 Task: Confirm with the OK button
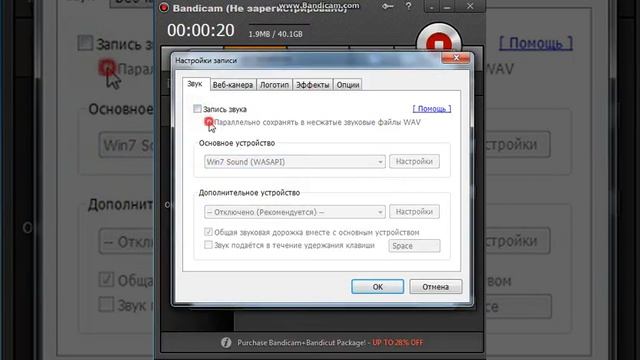click(x=378, y=287)
